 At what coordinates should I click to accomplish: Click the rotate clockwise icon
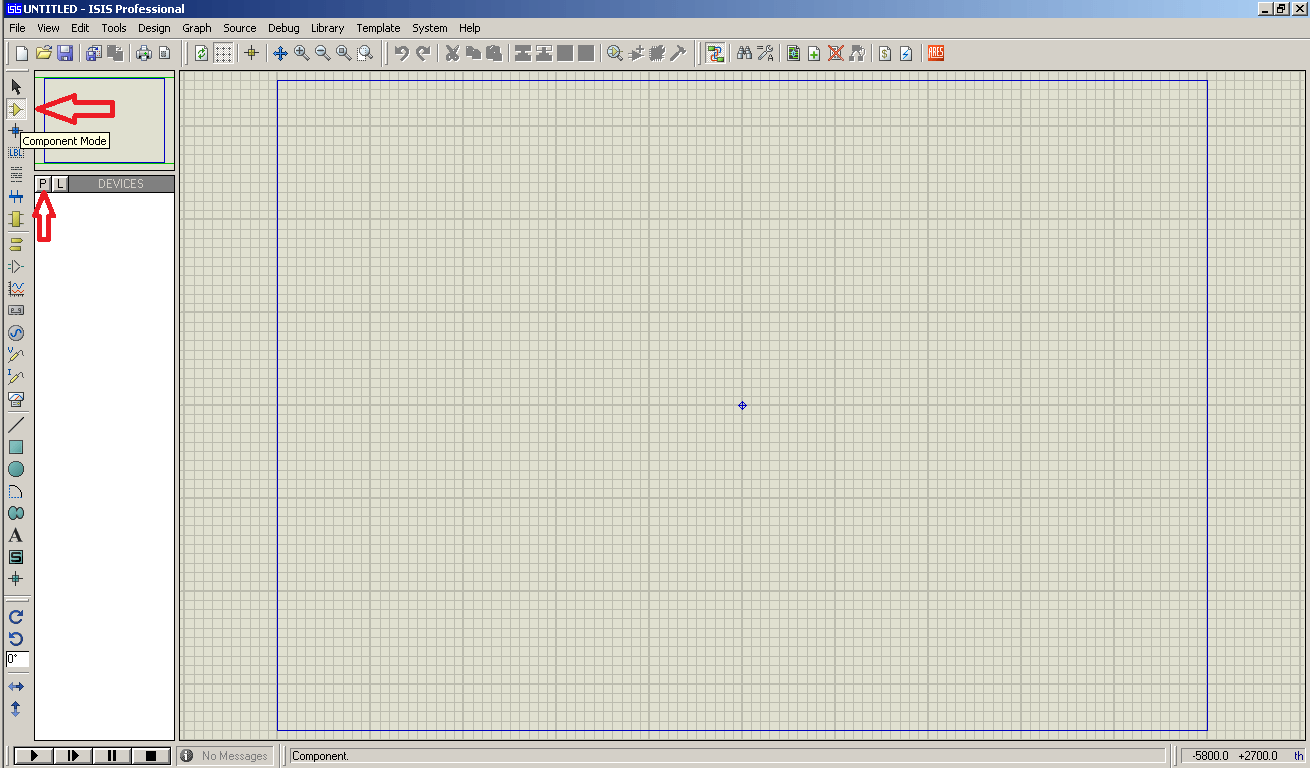(16, 617)
